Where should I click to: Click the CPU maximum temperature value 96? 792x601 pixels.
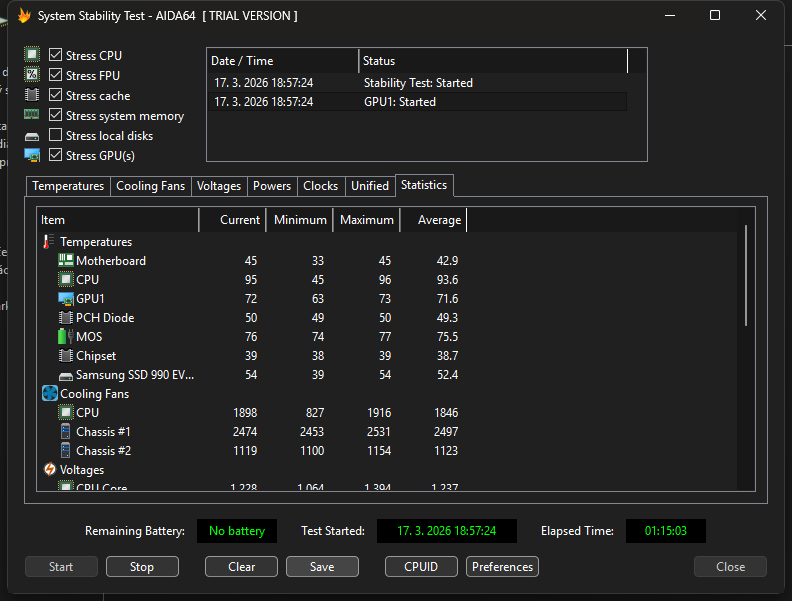385,280
